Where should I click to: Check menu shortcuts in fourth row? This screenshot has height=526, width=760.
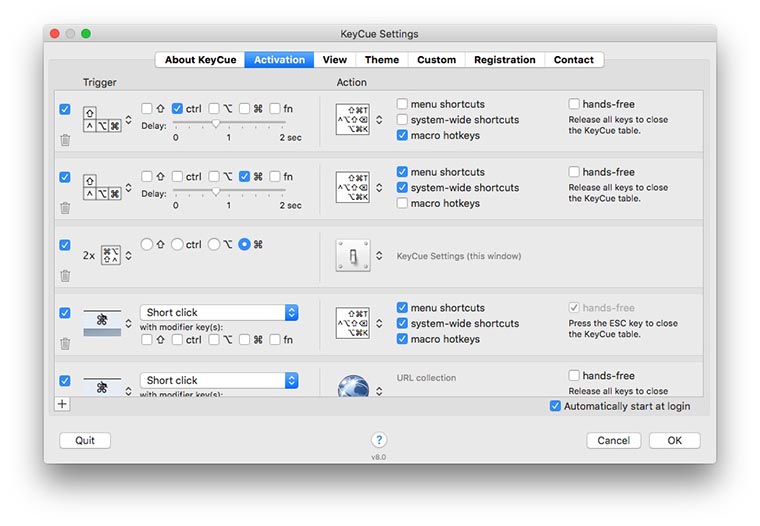pos(402,307)
